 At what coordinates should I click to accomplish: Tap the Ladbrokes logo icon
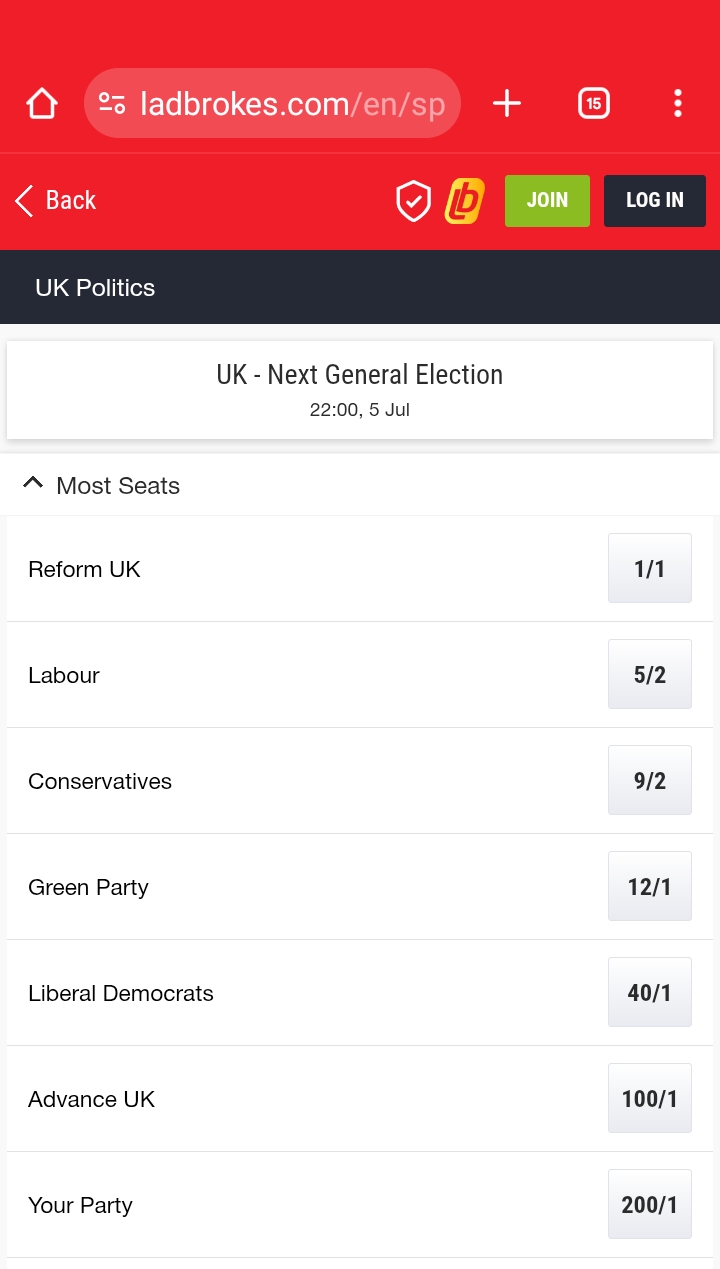(465, 201)
